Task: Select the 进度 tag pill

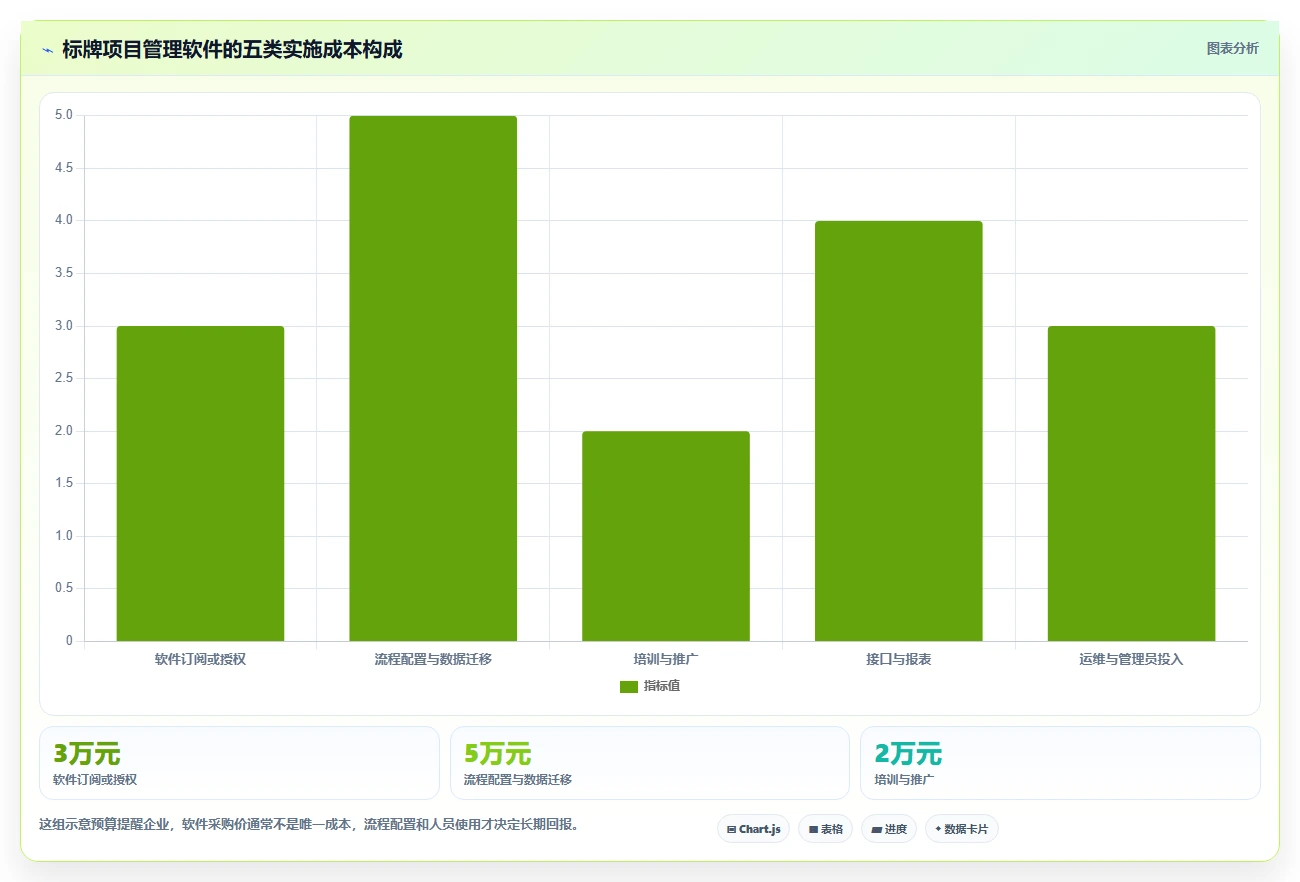Action: tap(889, 829)
